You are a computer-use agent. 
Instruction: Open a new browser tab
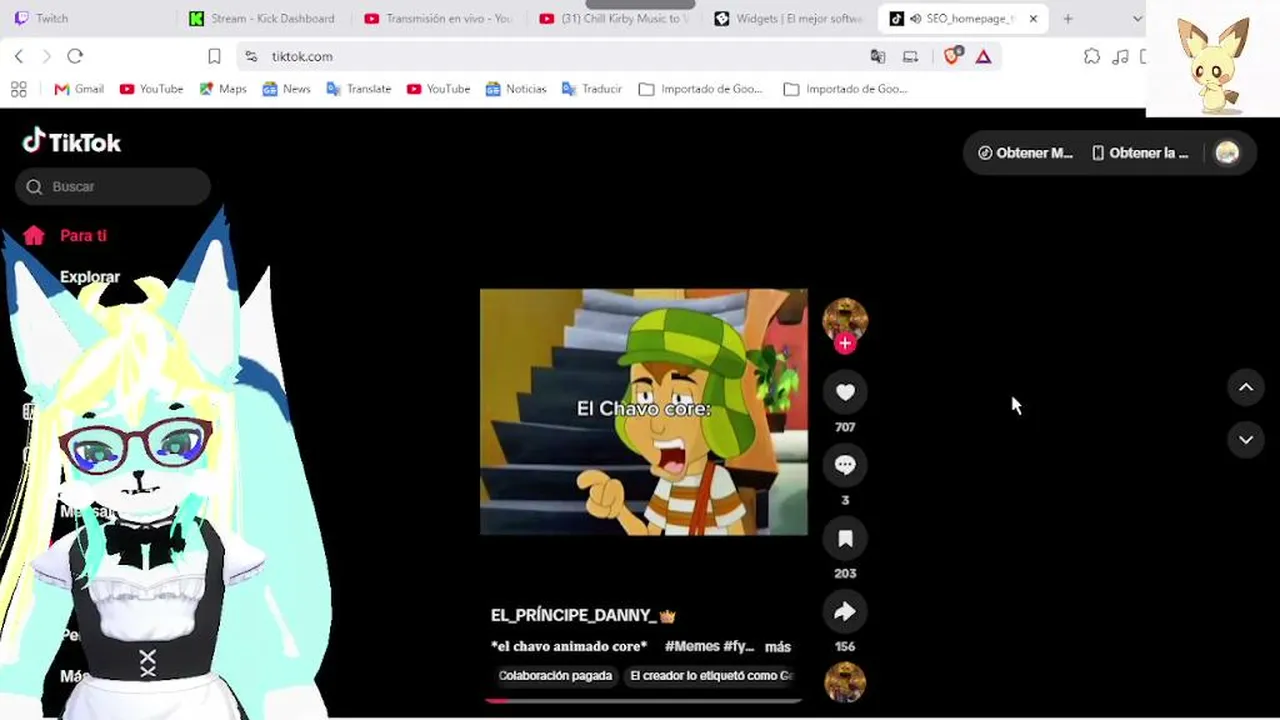click(1068, 18)
